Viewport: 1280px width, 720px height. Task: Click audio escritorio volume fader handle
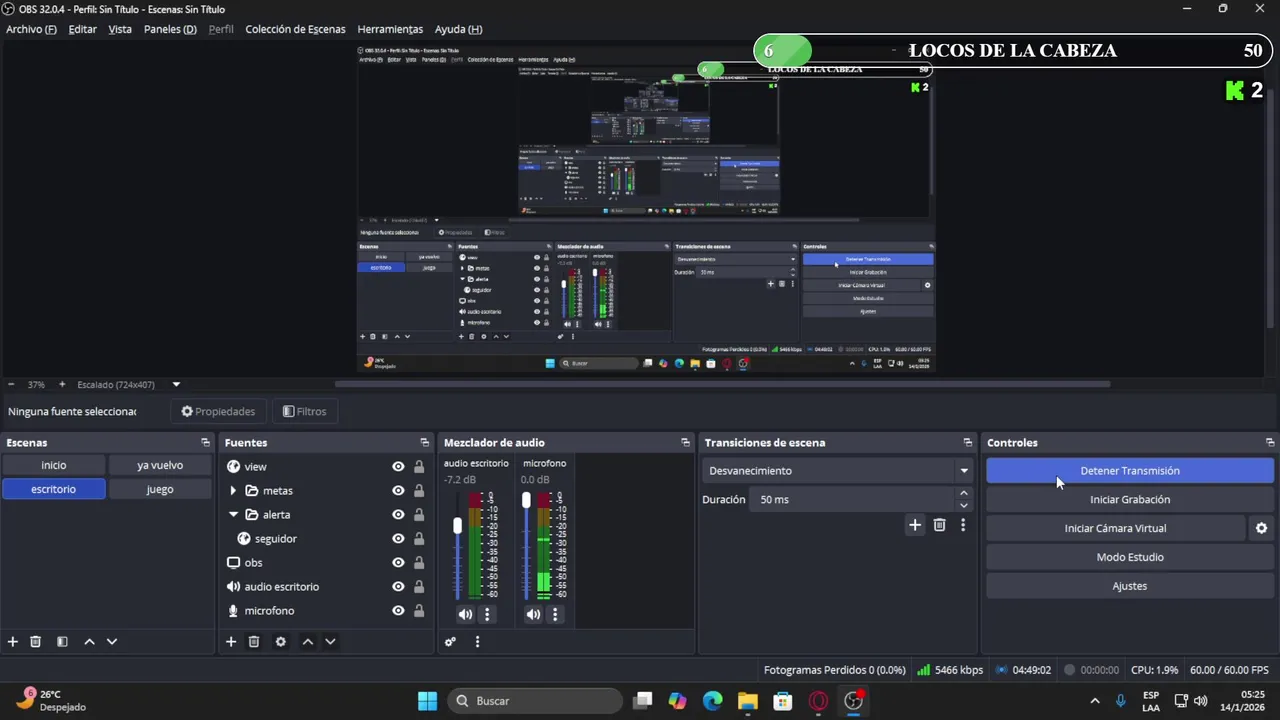click(x=458, y=525)
